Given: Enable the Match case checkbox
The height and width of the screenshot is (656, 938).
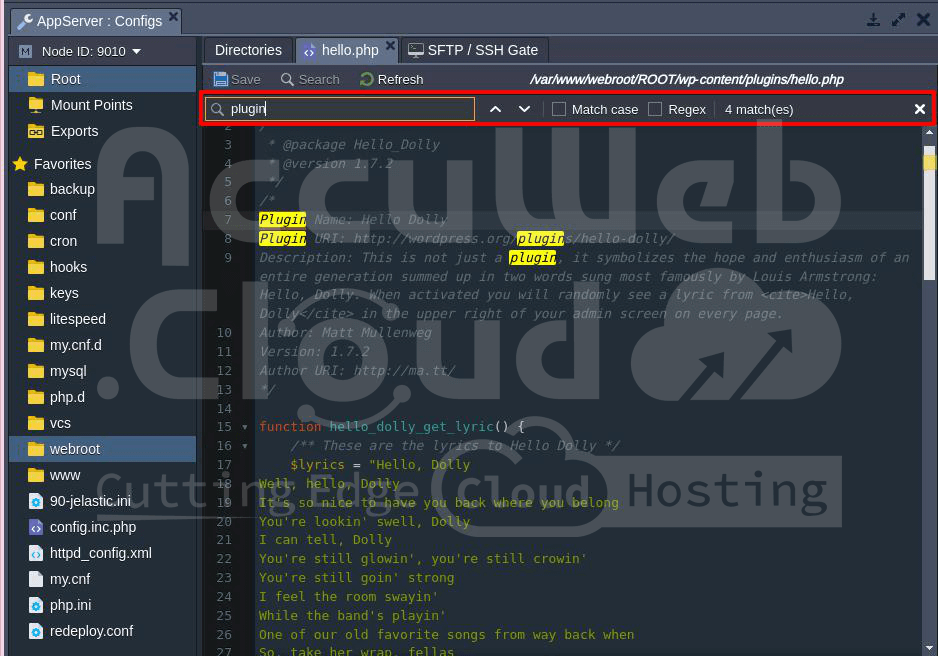Looking at the screenshot, I should (x=559, y=109).
